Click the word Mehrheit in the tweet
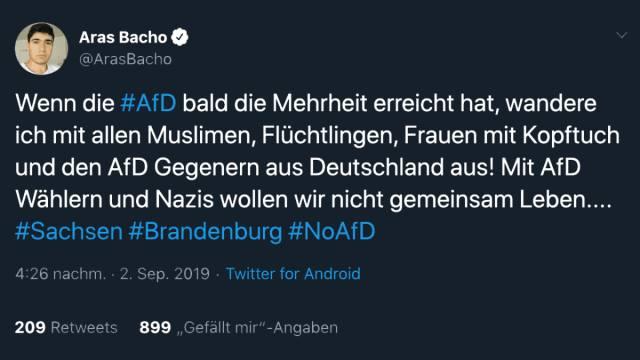Screen dimensions: 640x360 (x=320, y=103)
